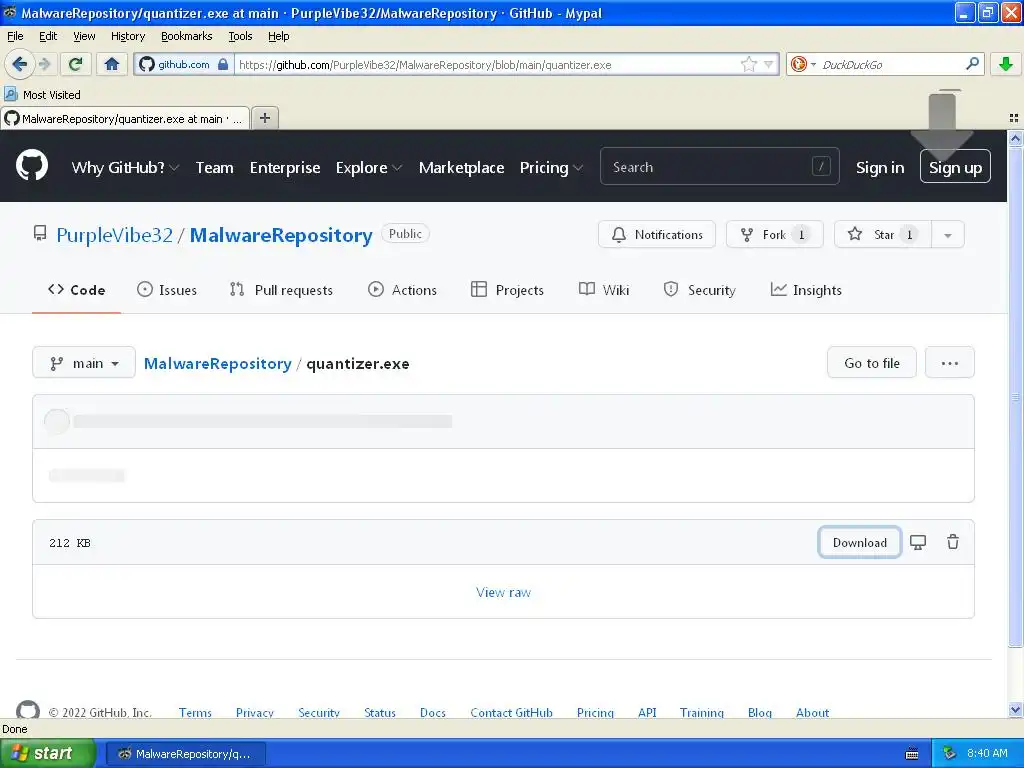Expand the Why GitHub? menu
Viewport: 1024px width, 768px height.
click(x=125, y=168)
